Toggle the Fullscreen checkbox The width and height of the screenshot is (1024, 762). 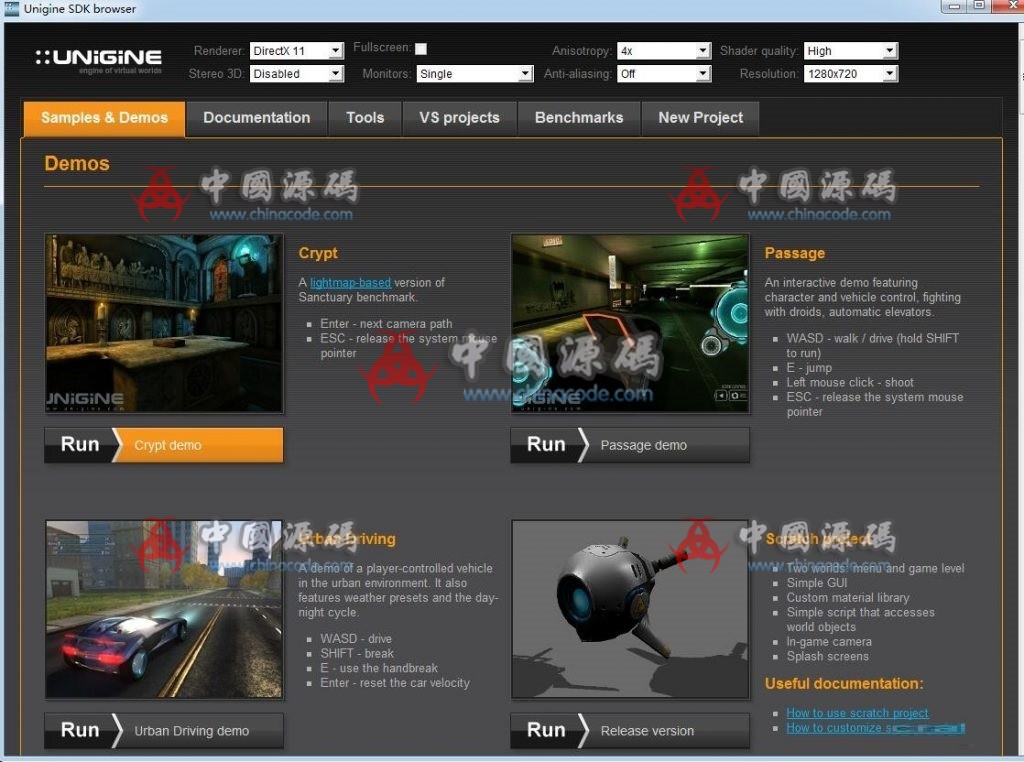coord(421,48)
